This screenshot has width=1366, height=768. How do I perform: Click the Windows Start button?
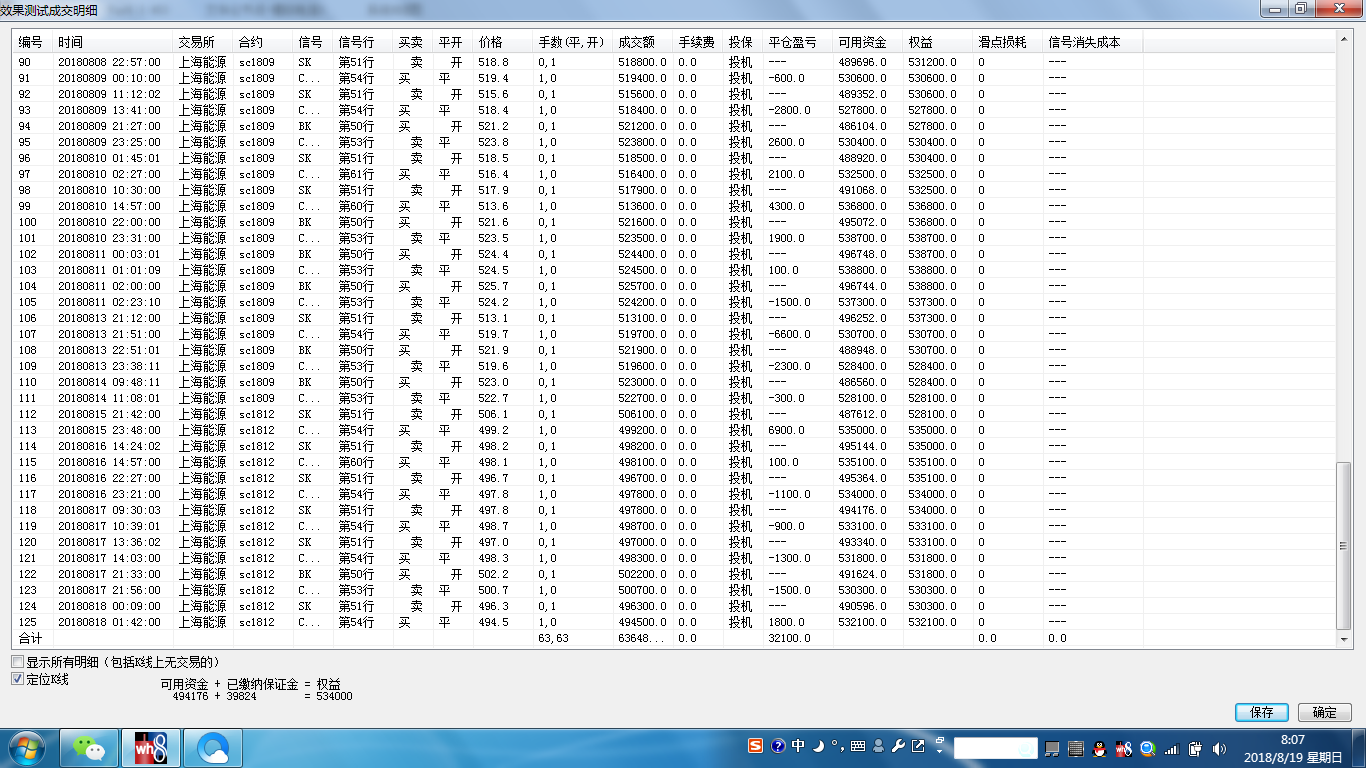point(27,747)
